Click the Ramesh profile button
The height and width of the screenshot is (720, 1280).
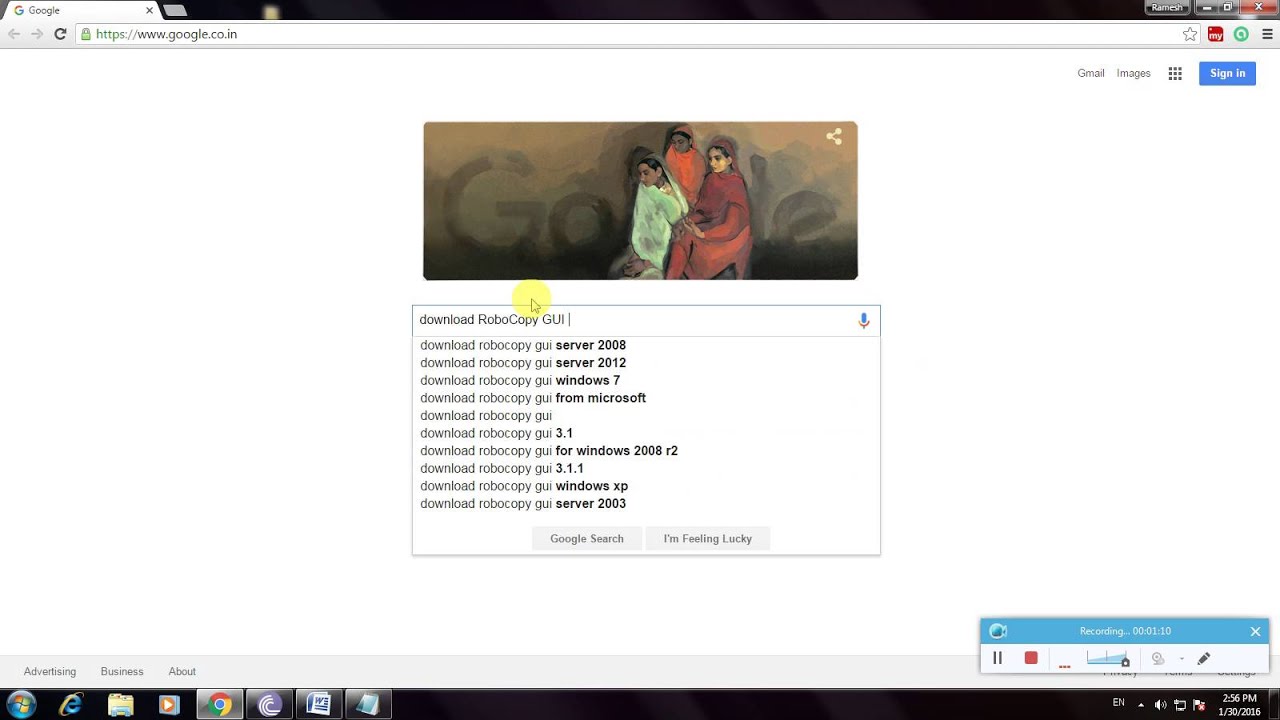tap(1167, 7)
